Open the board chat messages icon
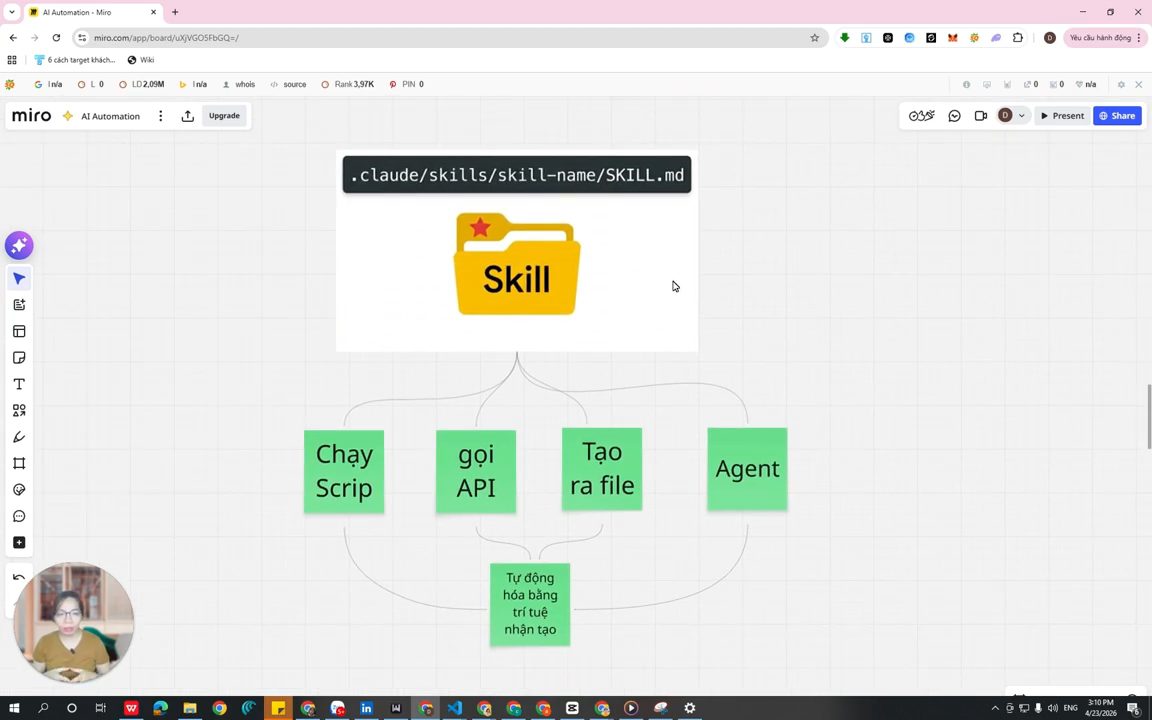Screen dimensions: 1152x720 click(954, 116)
